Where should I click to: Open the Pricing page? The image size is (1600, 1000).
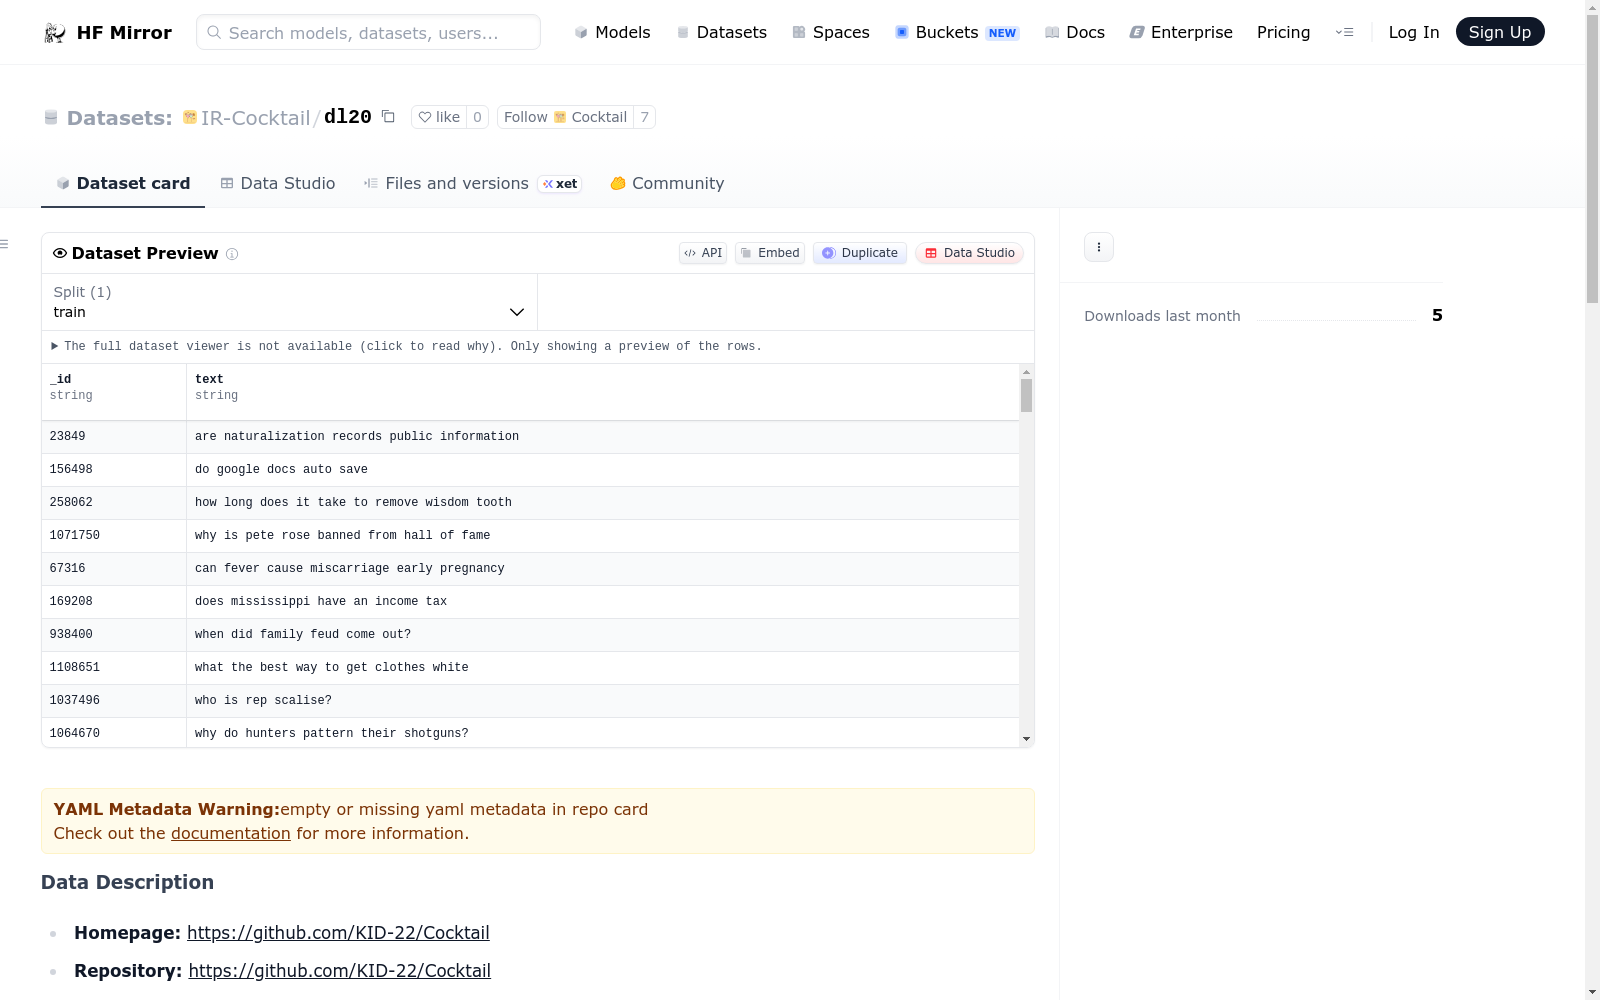tap(1283, 32)
